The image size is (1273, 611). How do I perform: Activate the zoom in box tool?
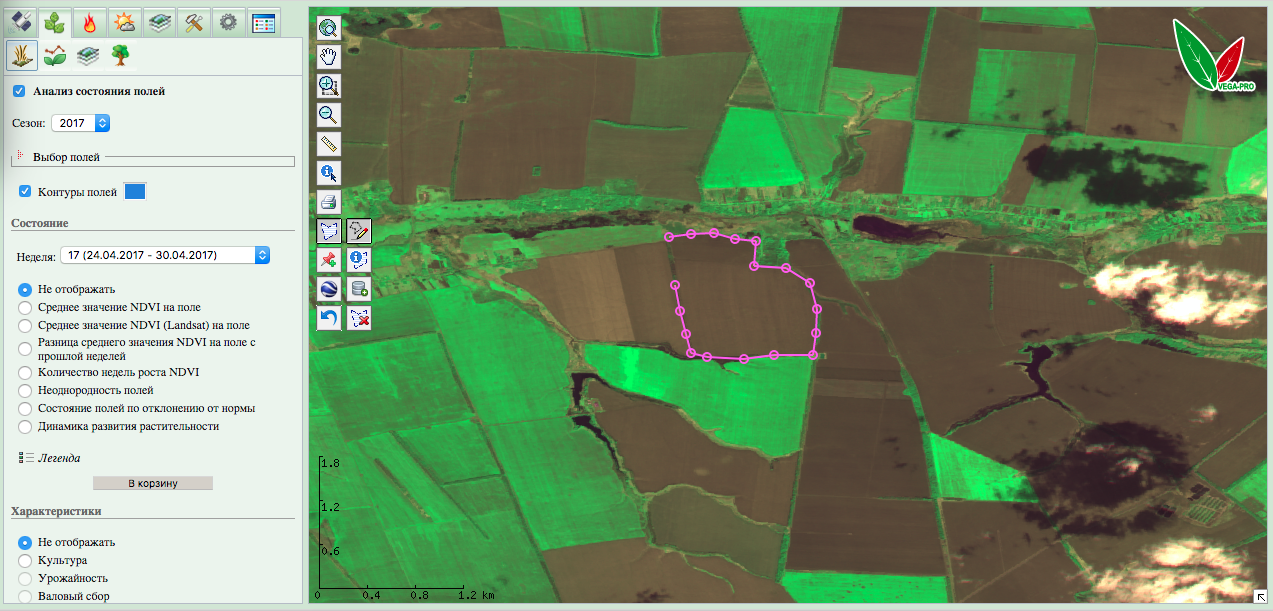coord(328,87)
